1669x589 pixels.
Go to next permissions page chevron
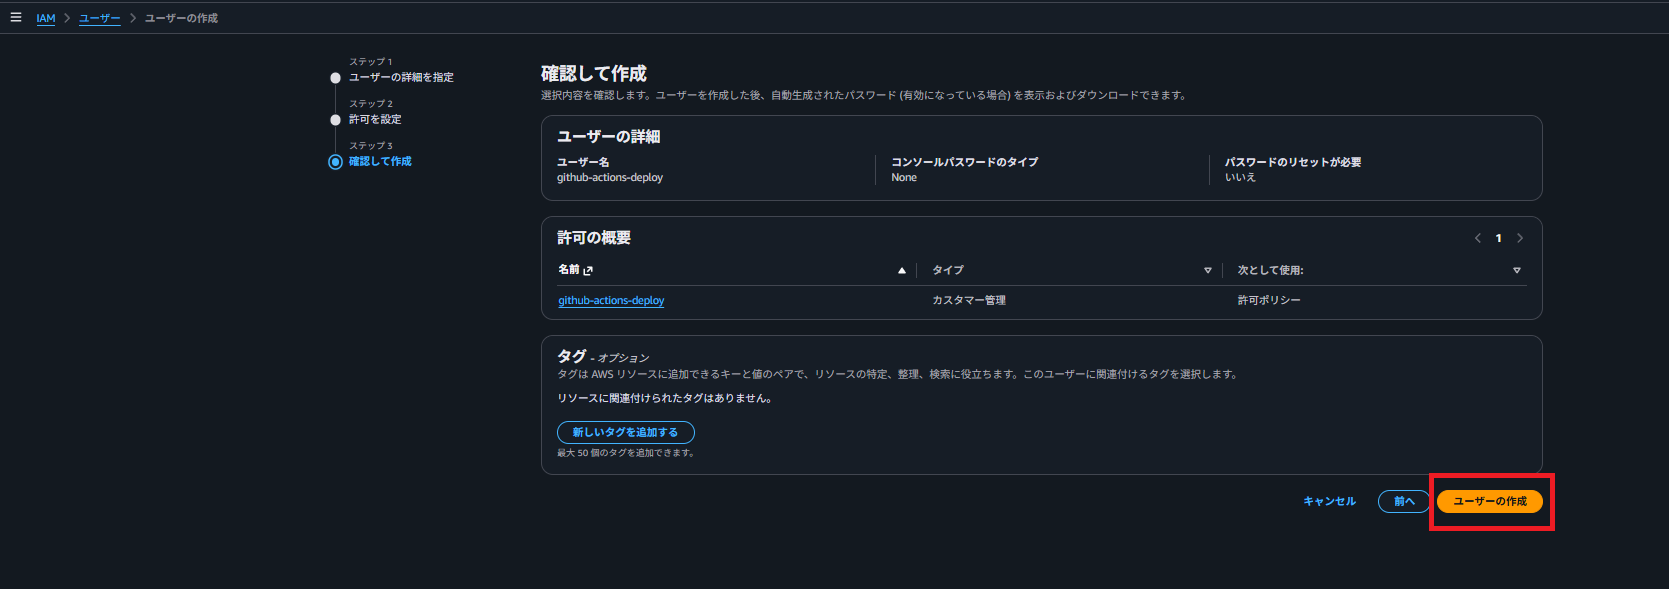click(1520, 238)
